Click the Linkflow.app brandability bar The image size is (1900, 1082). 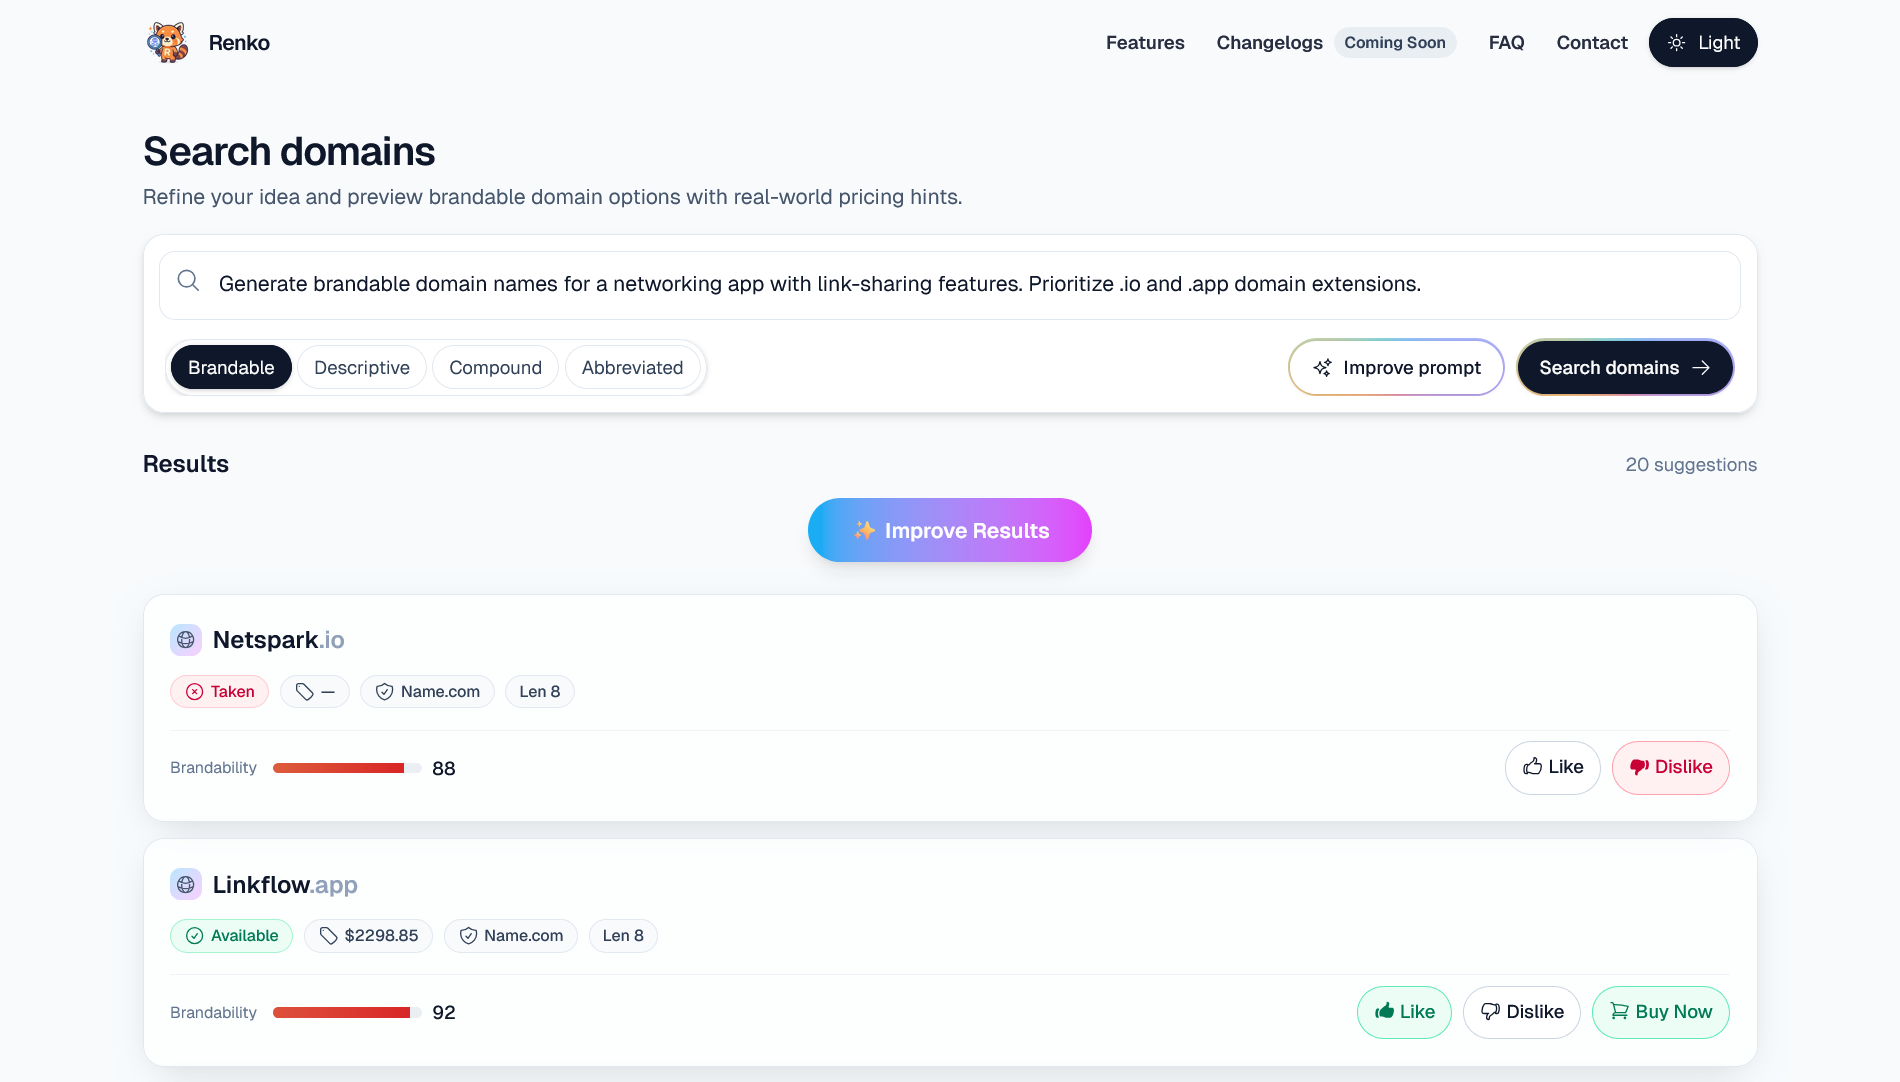click(x=347, y=1013)
